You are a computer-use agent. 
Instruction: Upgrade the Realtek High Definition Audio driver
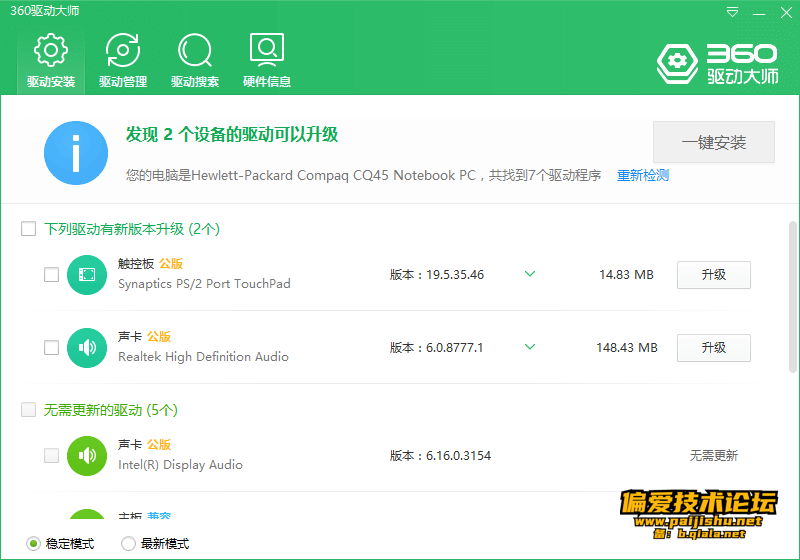pos(714,348)
